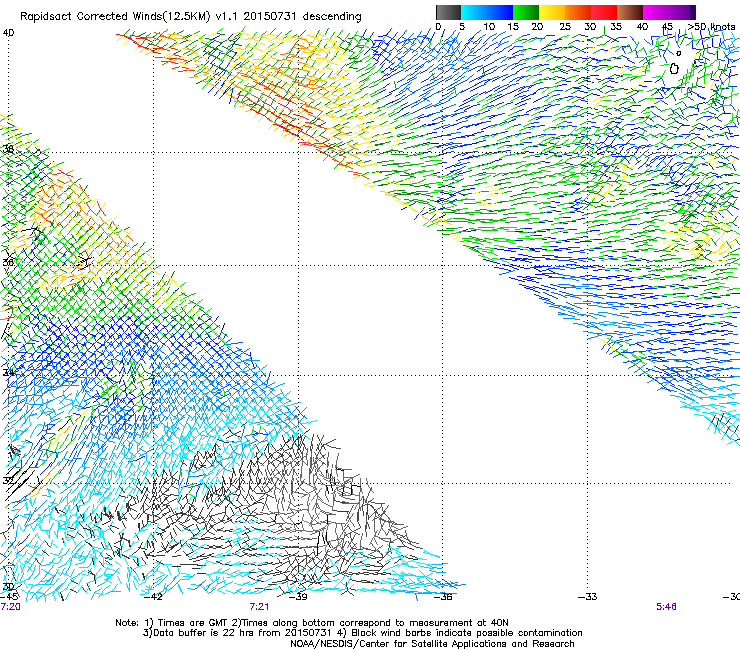Click the legend label '5'
Screen dimensions: 740x650
tap(462, 27)
